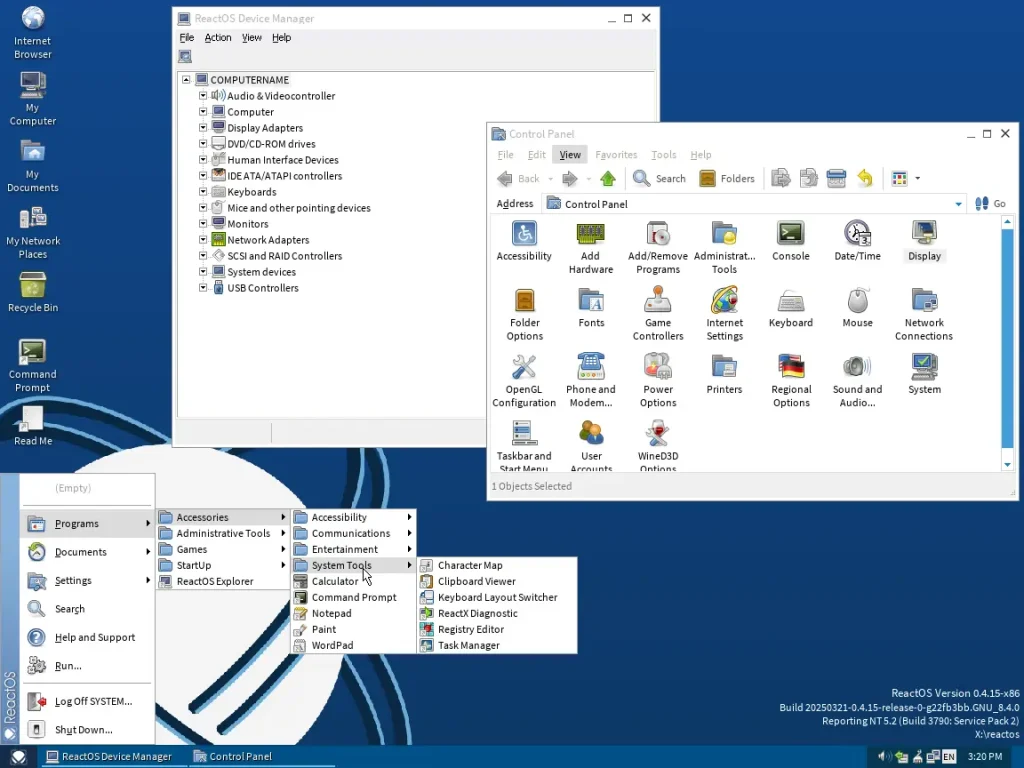Click the volume tray icon

pos(882,756)
